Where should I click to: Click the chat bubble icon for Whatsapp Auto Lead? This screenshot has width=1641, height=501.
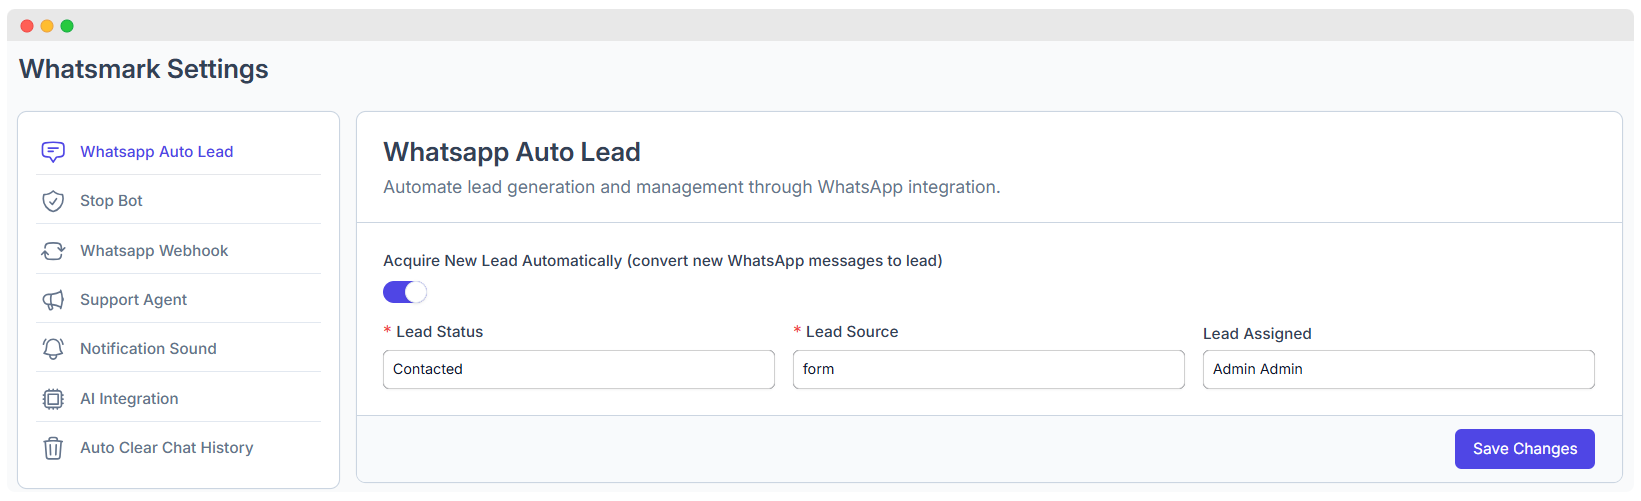coord(53,152)
